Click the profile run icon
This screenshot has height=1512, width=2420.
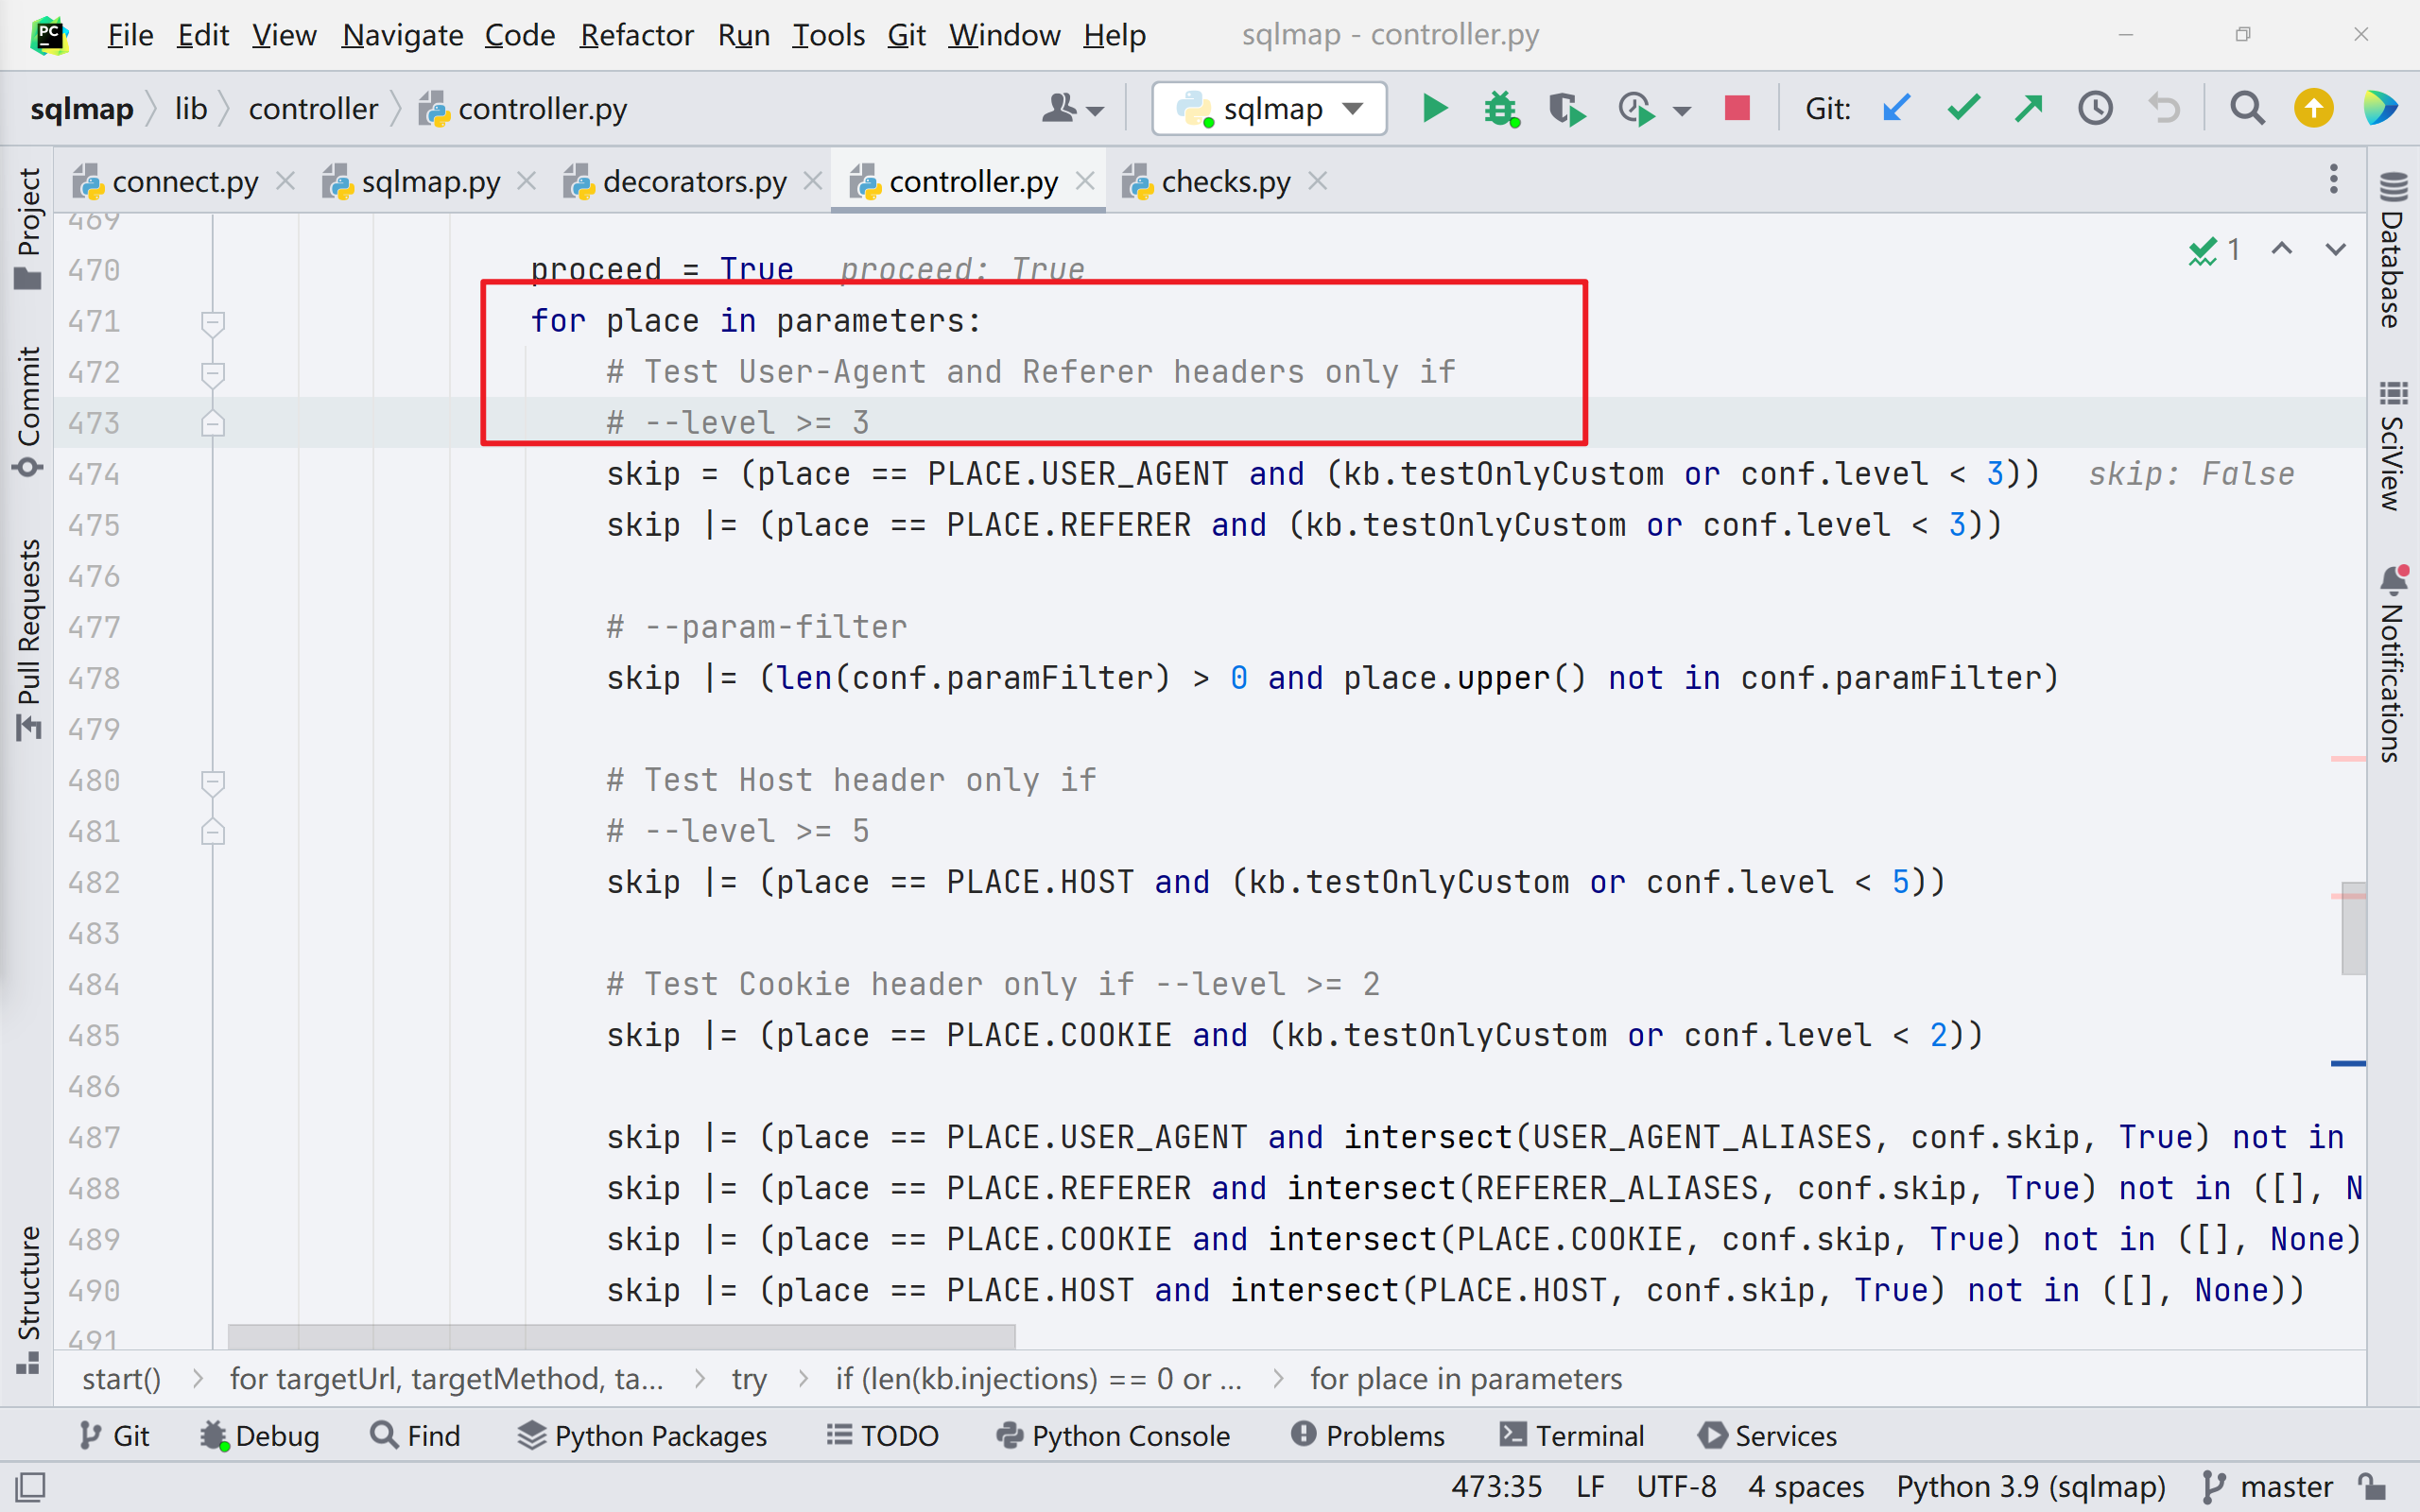click(x=1636, y=108)
